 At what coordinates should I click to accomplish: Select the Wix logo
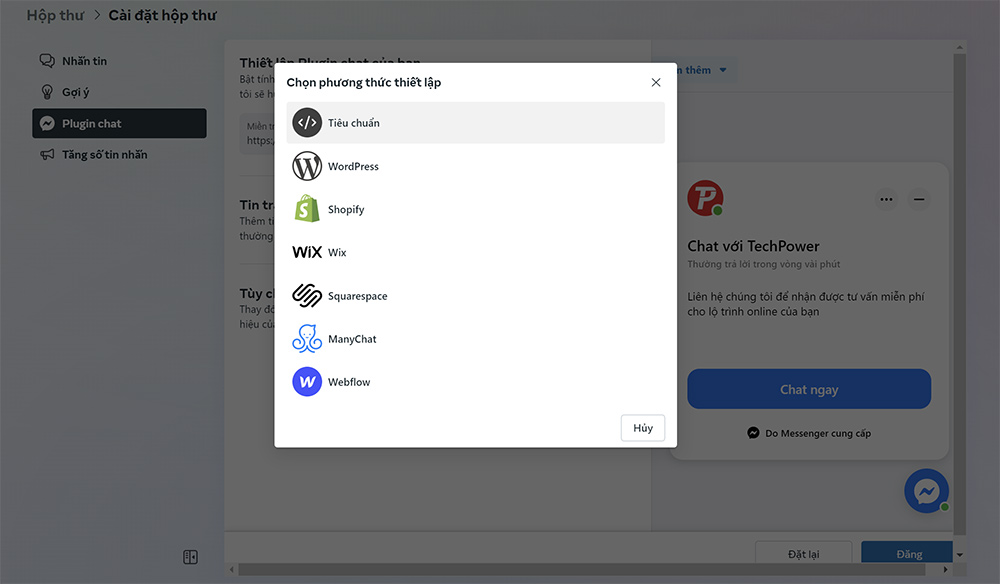click(307, 252)
